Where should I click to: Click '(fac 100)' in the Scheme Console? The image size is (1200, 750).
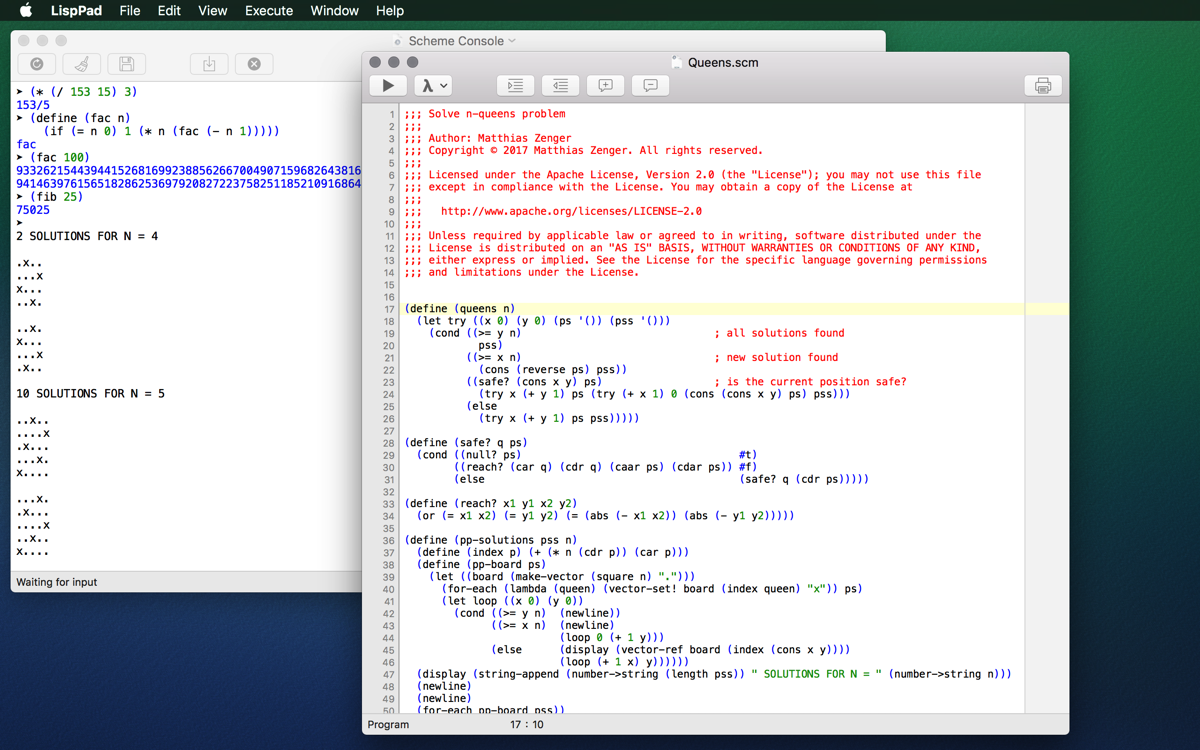[60, 157]
